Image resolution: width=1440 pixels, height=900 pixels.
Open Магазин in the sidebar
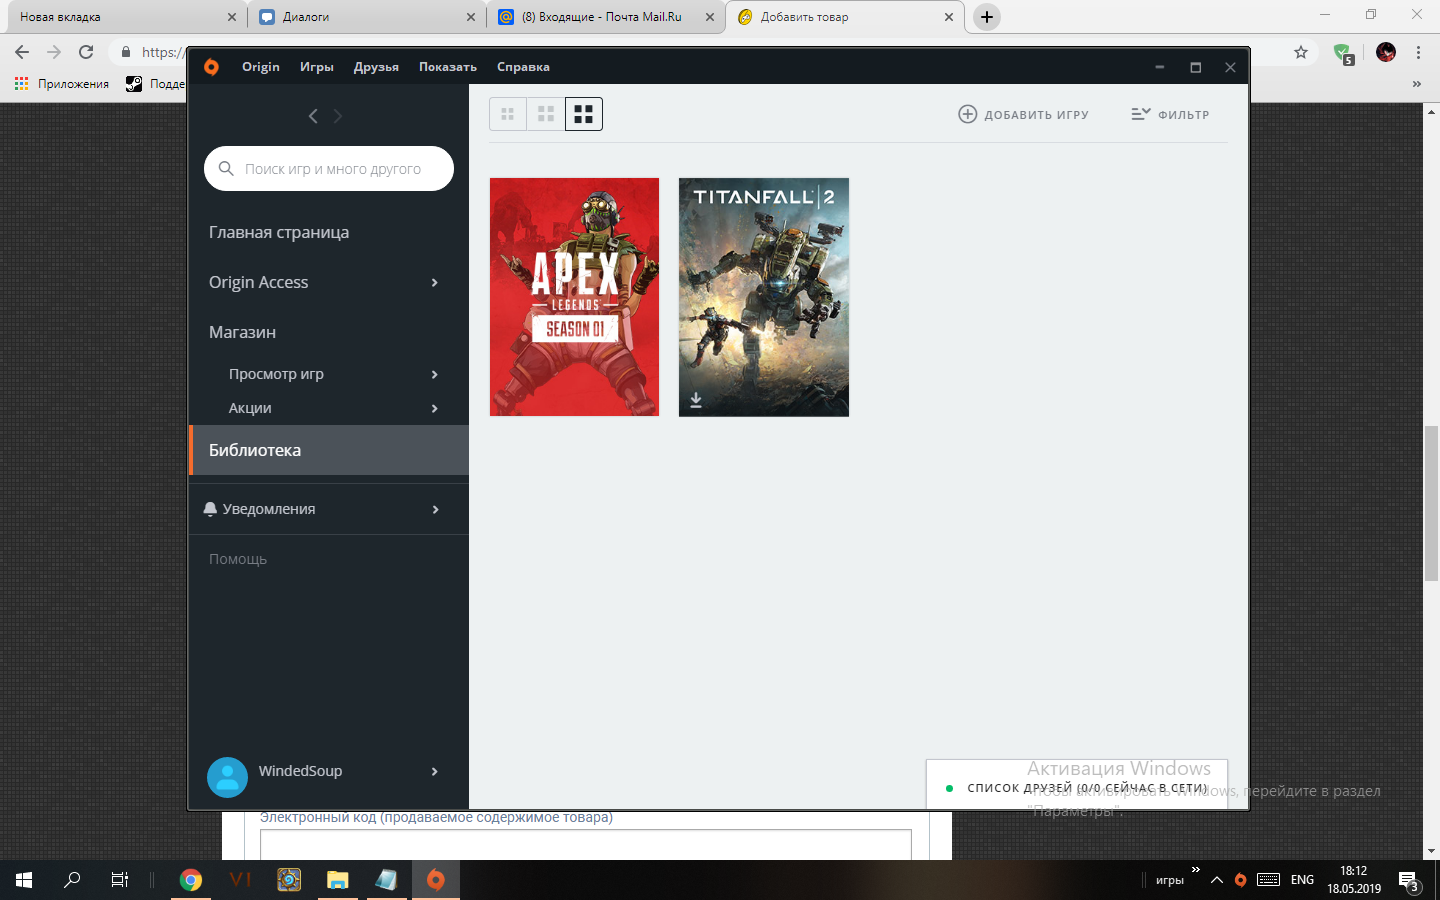pyautogui.click(x=242, y=332)
